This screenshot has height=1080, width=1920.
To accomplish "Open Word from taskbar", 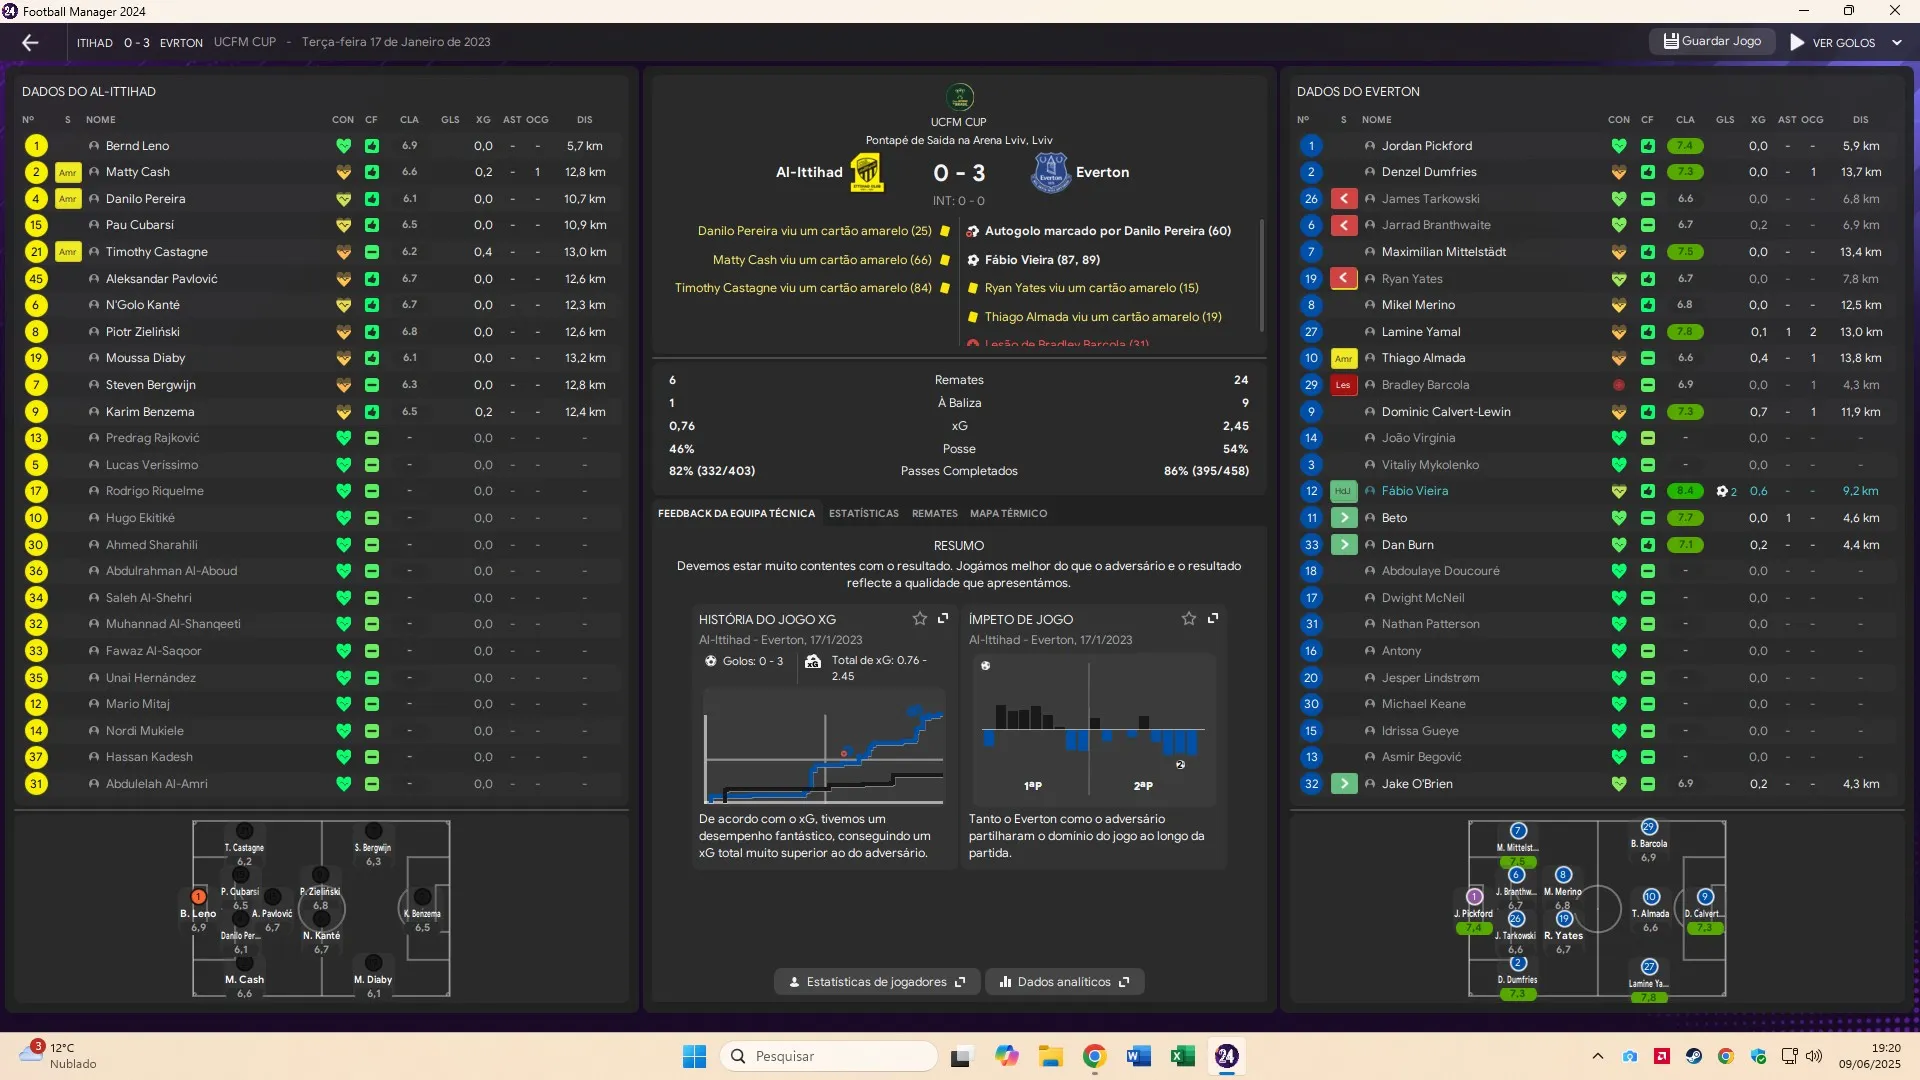I will 1138,1056.
